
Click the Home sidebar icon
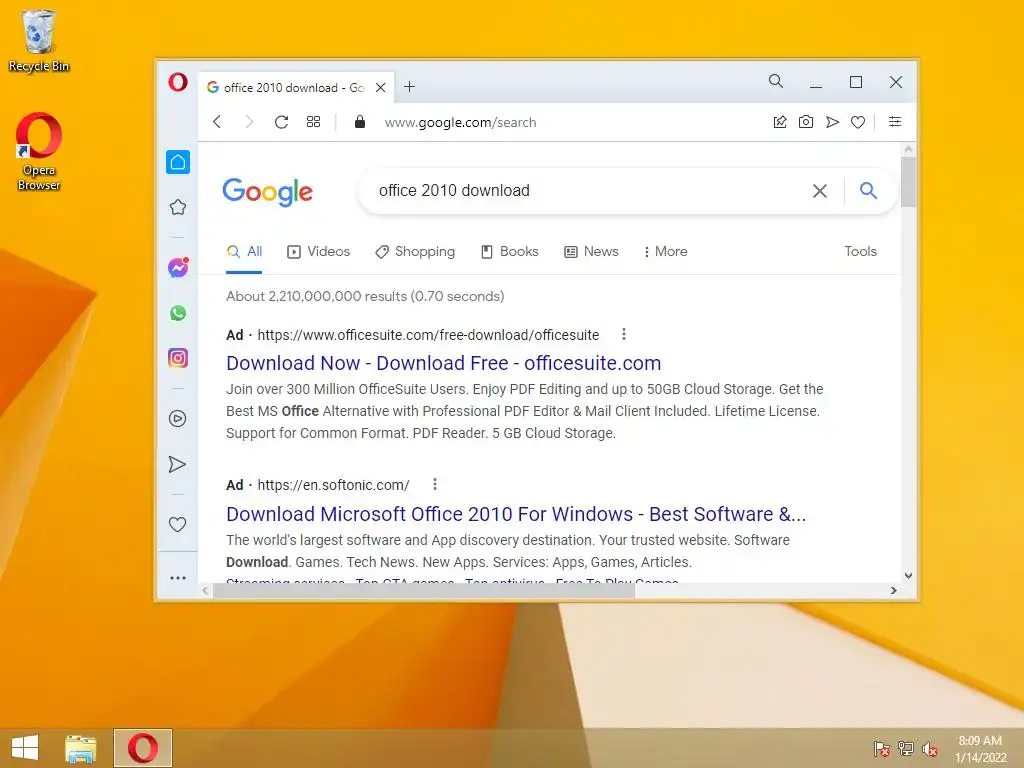point(178,162)
